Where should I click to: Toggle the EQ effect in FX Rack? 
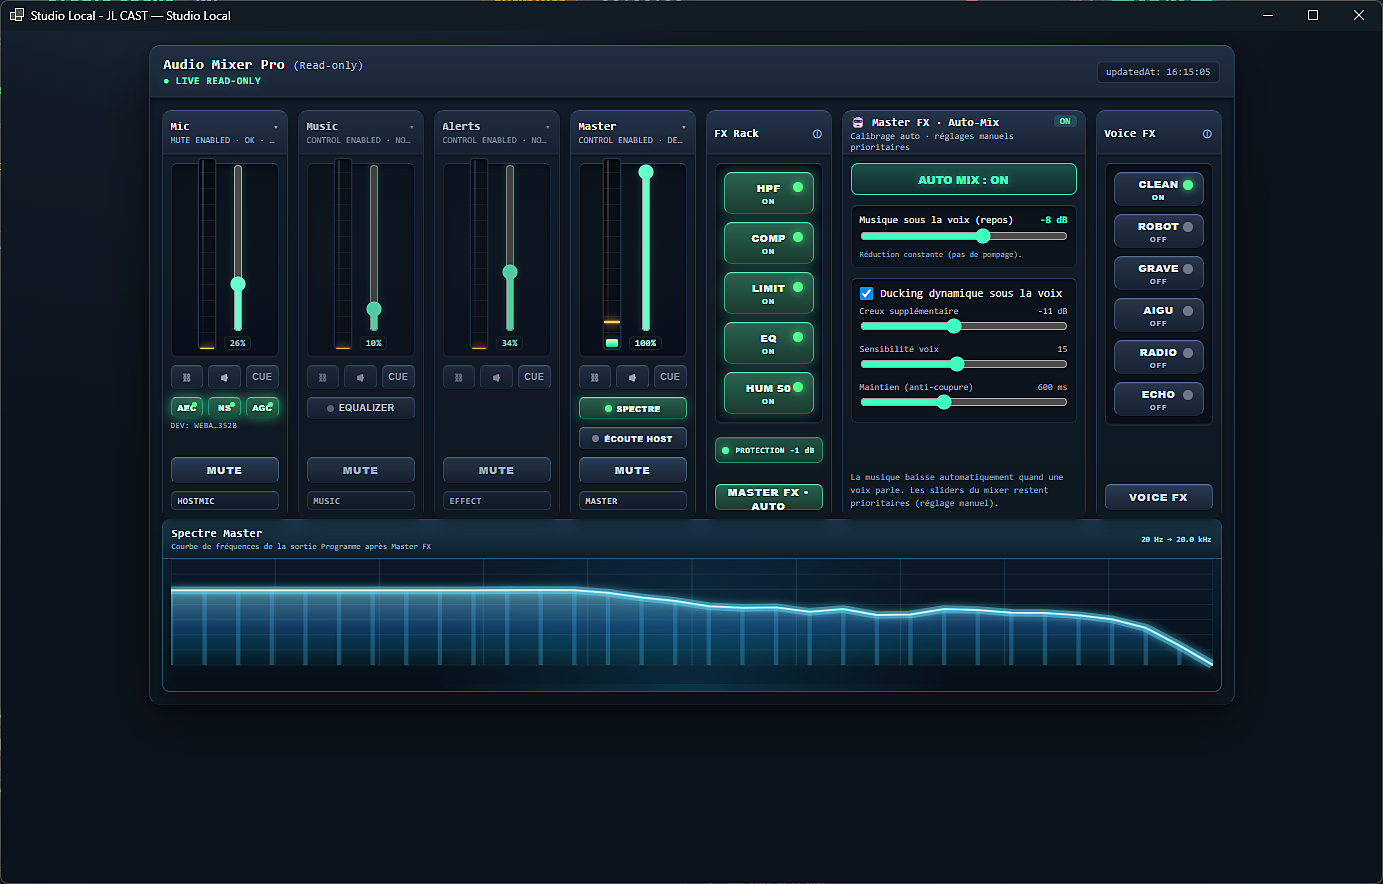pyautogui.click(x=769, y=343)
